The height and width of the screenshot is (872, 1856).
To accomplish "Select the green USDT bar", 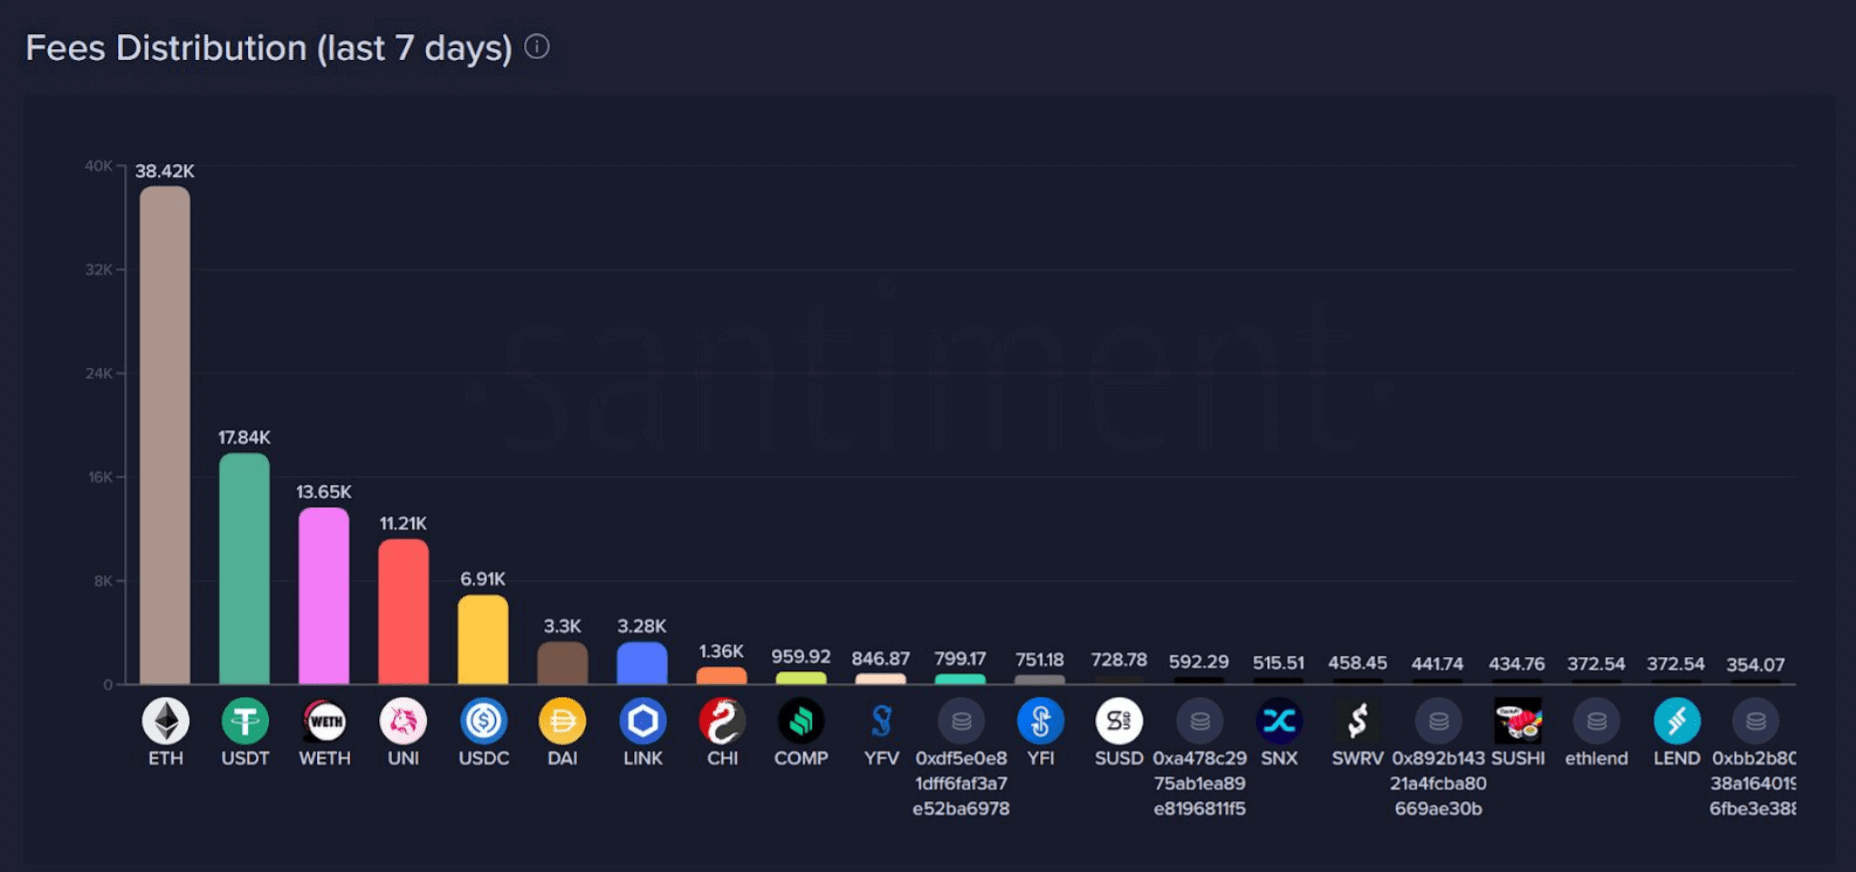I will [245, 569].
